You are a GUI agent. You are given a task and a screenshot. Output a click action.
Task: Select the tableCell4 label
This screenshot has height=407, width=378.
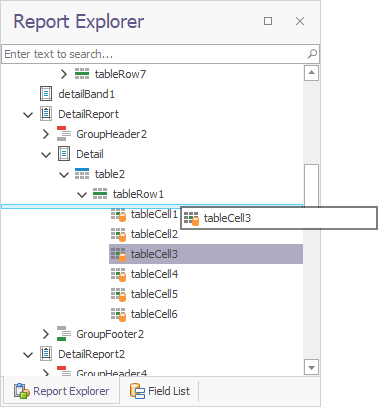click(154, 274)
